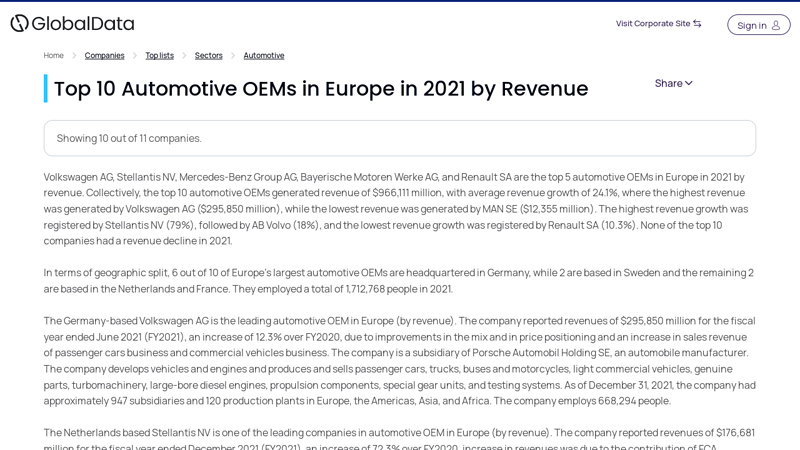Click the GlobalData logo
The height and width of the screenshot is (450, 800).
(x=72, y=23)
